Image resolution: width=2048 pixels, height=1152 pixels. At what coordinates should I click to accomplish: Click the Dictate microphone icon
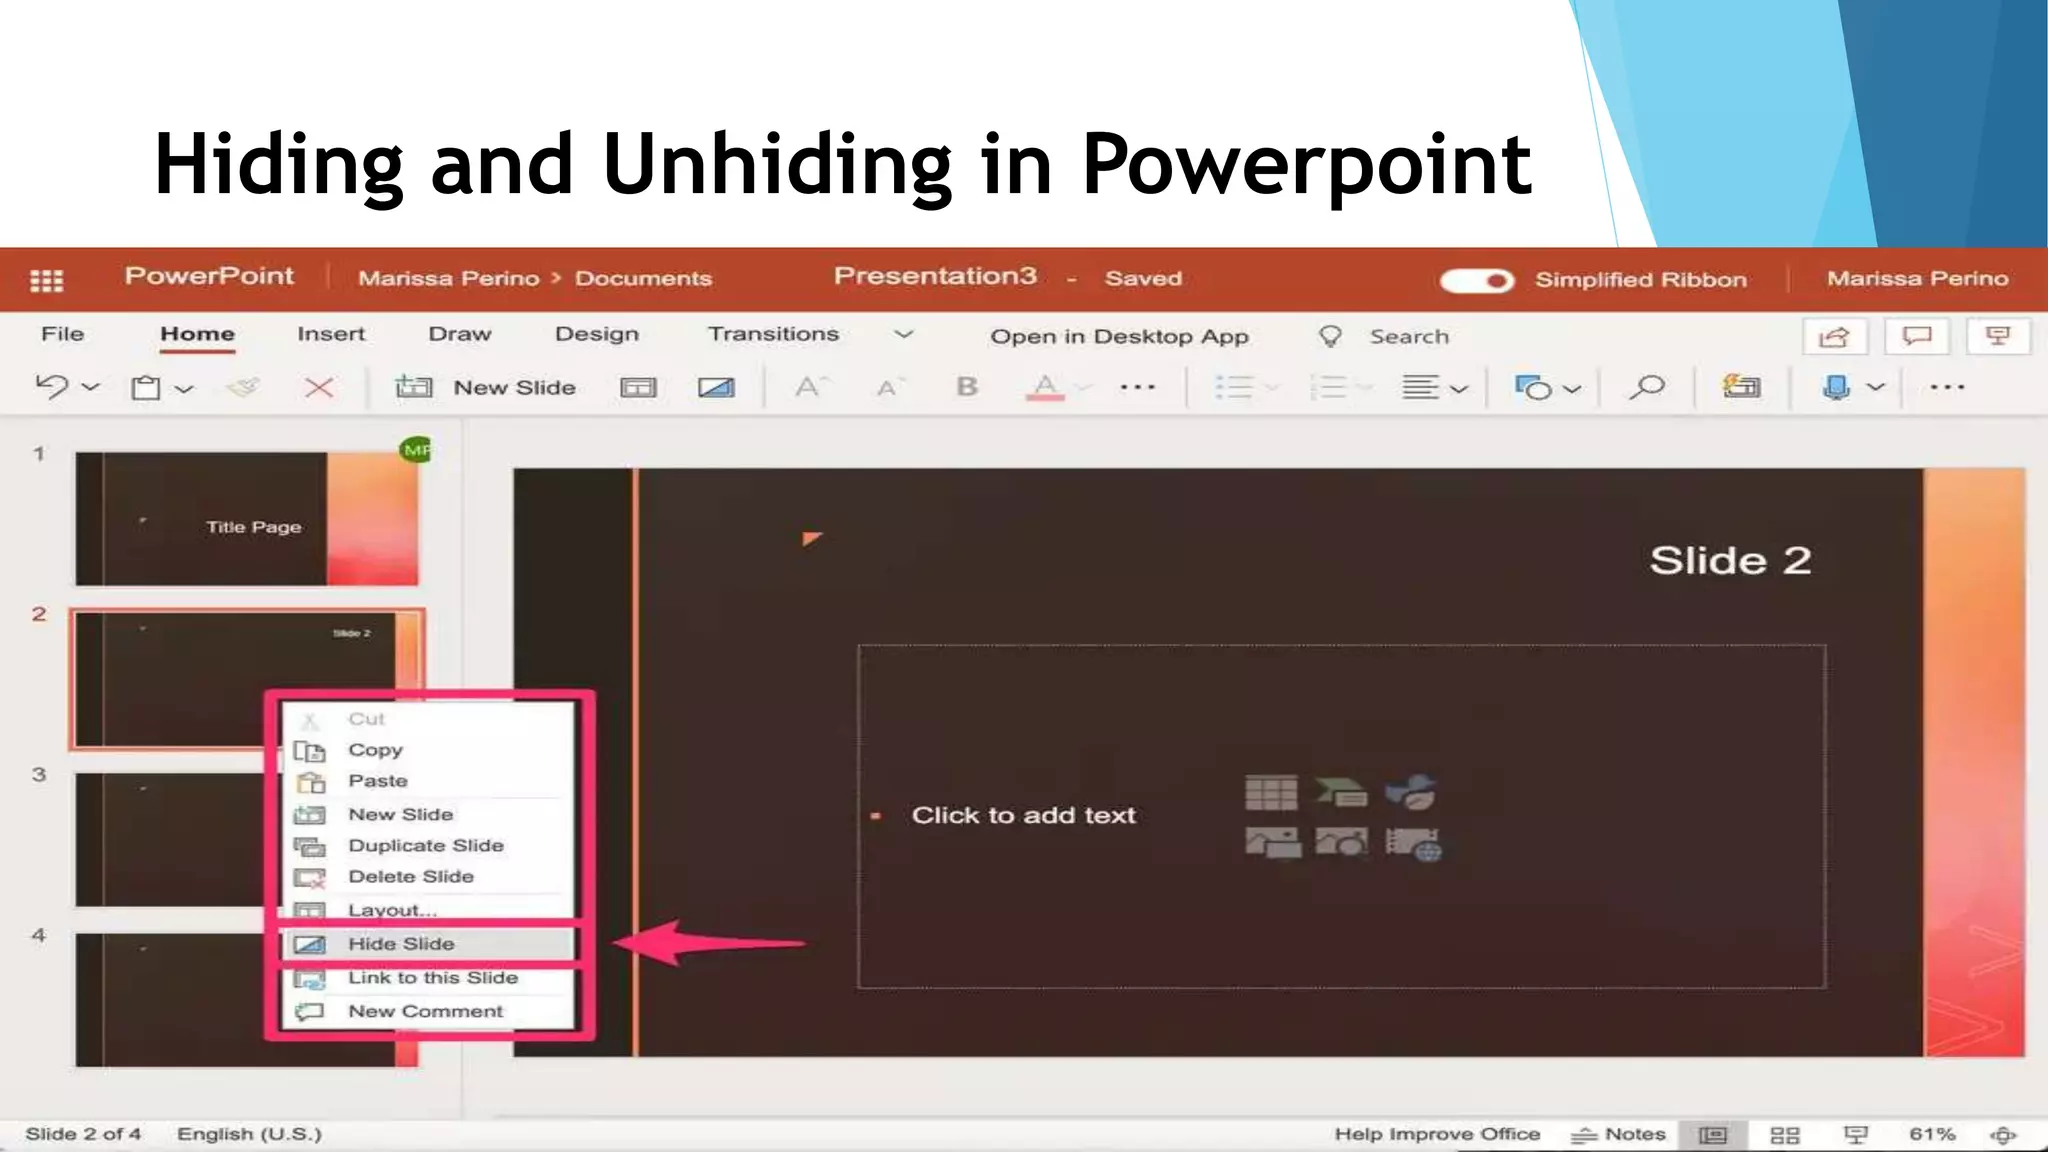coord(1837,387)
